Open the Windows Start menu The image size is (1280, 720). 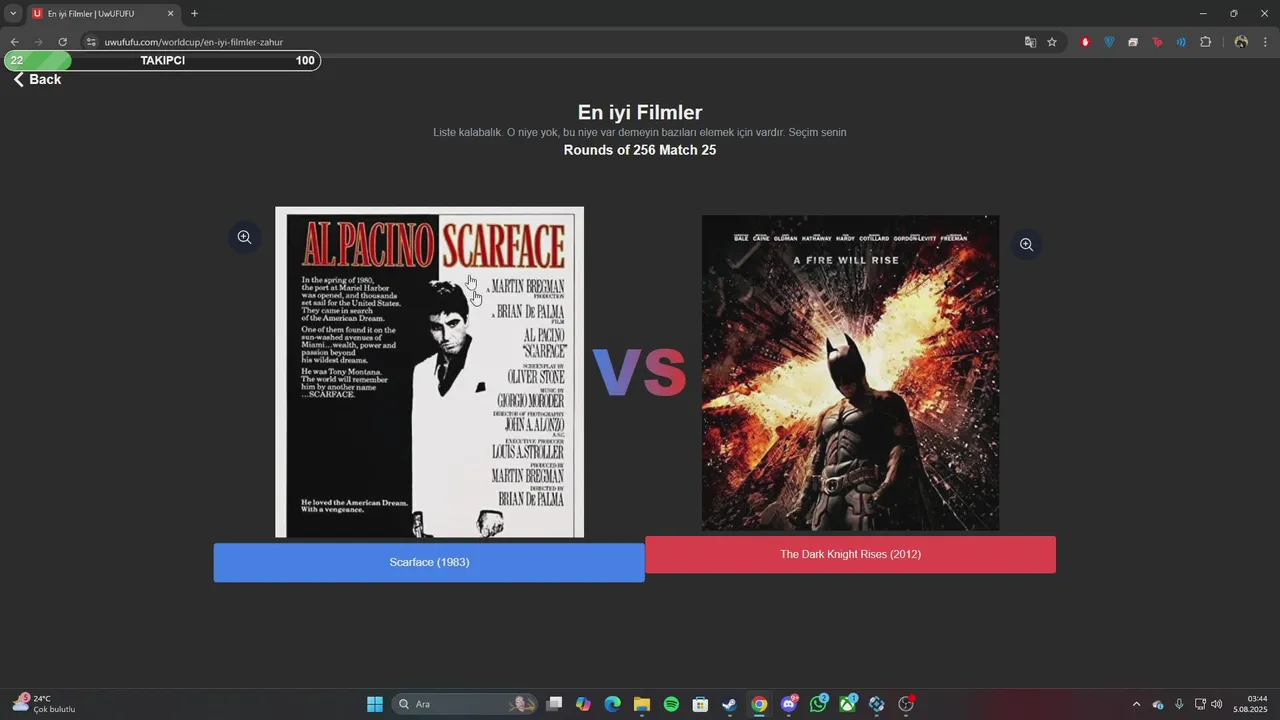point(375,704)
